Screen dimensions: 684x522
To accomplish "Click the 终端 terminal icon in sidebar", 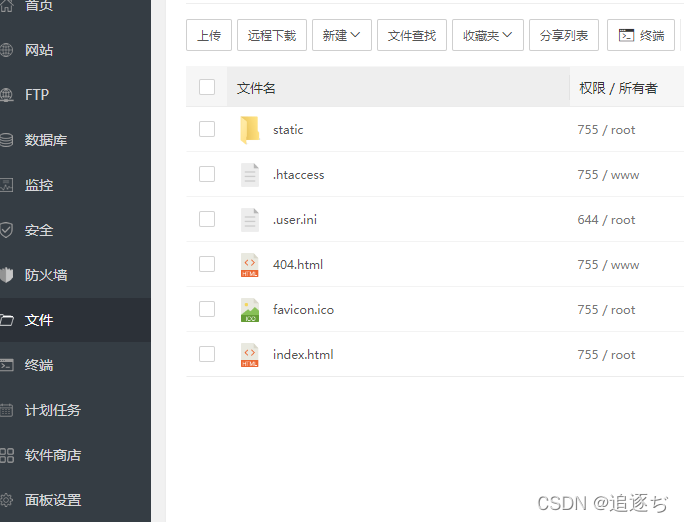I will click(6, 365).
